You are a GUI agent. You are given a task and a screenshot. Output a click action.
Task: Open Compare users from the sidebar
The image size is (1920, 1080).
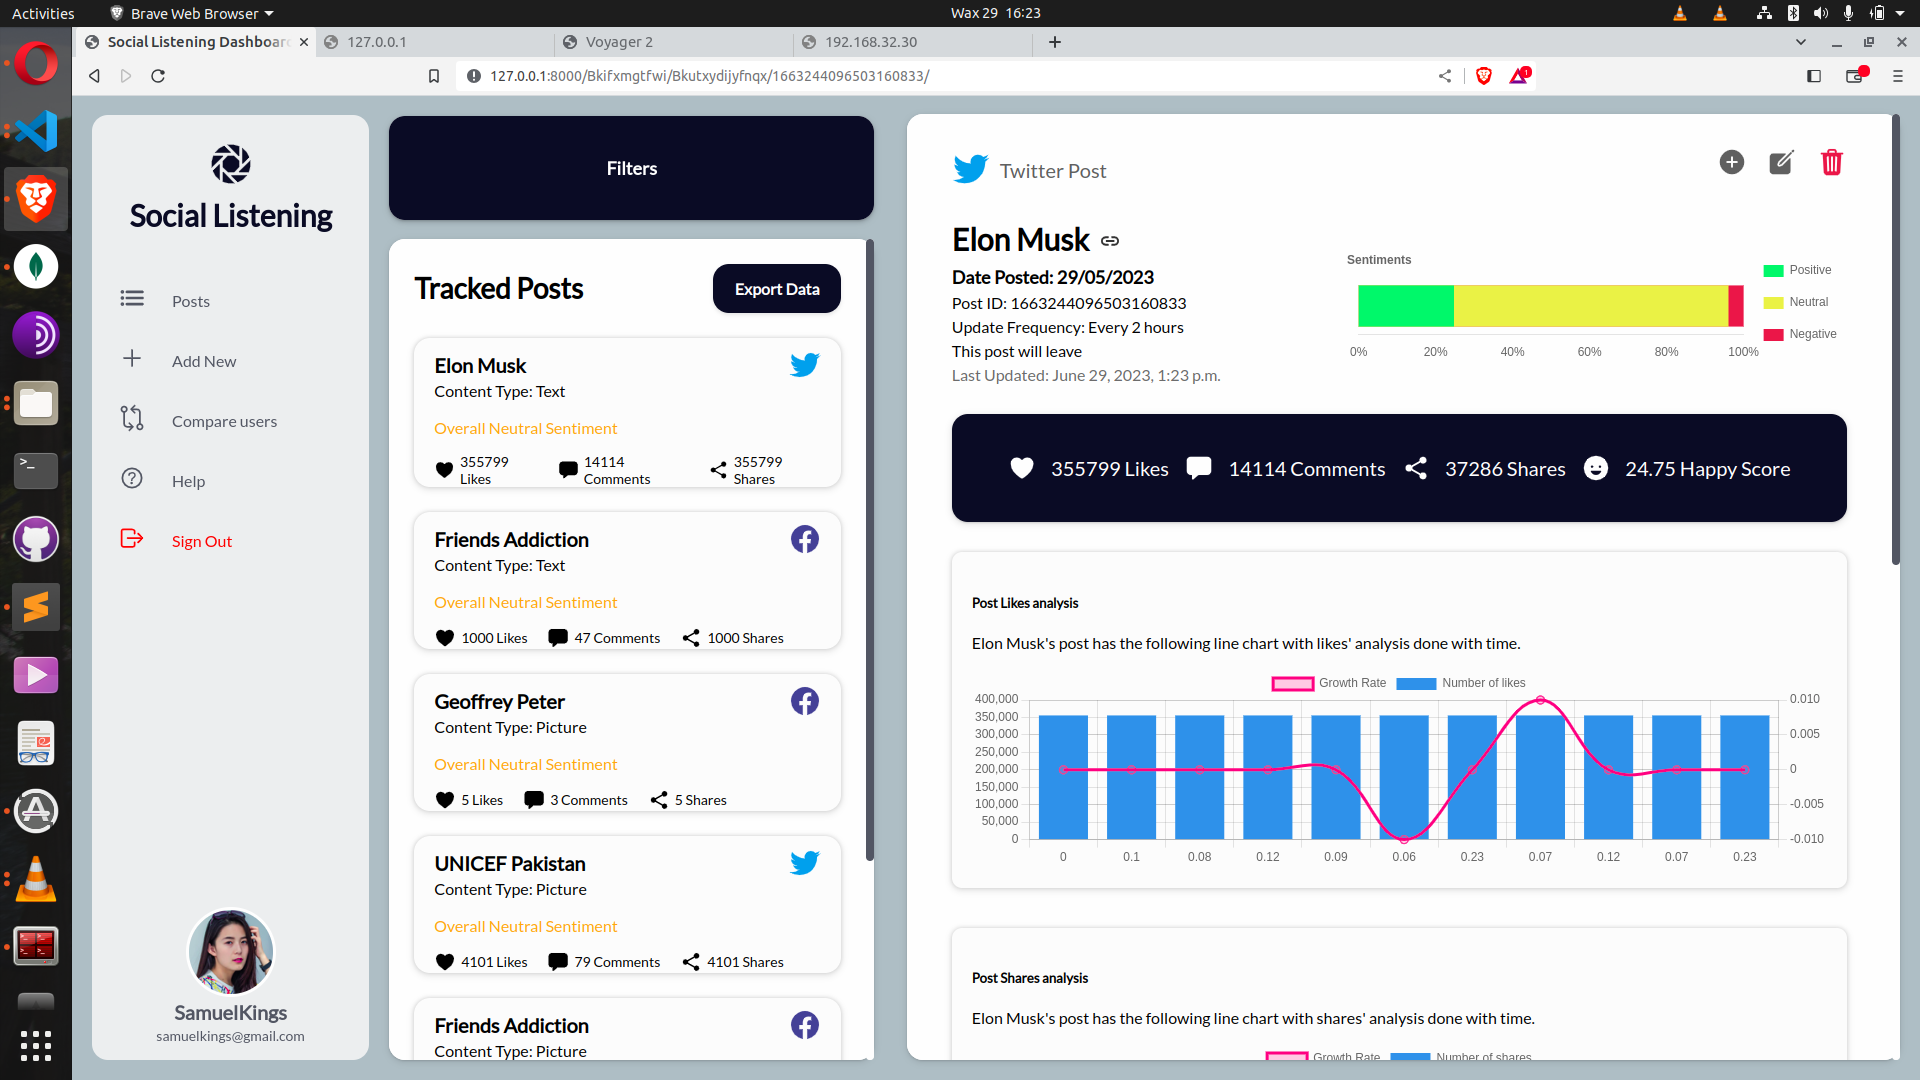[224, 421]
